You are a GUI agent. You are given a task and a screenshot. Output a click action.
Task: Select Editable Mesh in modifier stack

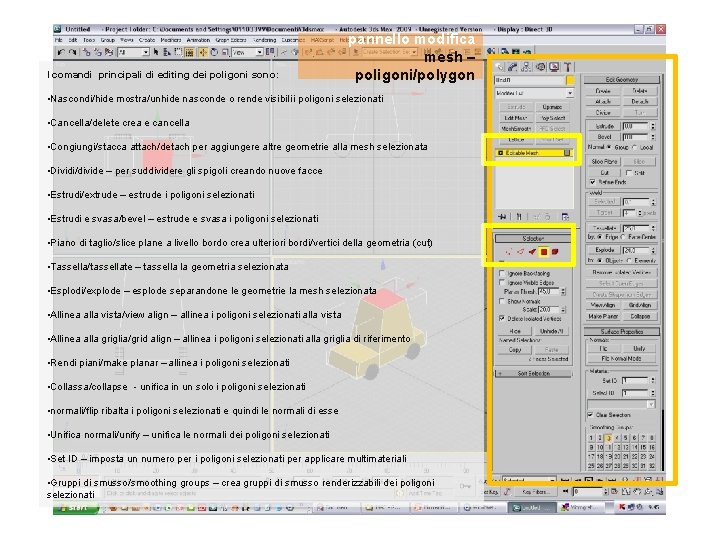click(x=534, y=153)
